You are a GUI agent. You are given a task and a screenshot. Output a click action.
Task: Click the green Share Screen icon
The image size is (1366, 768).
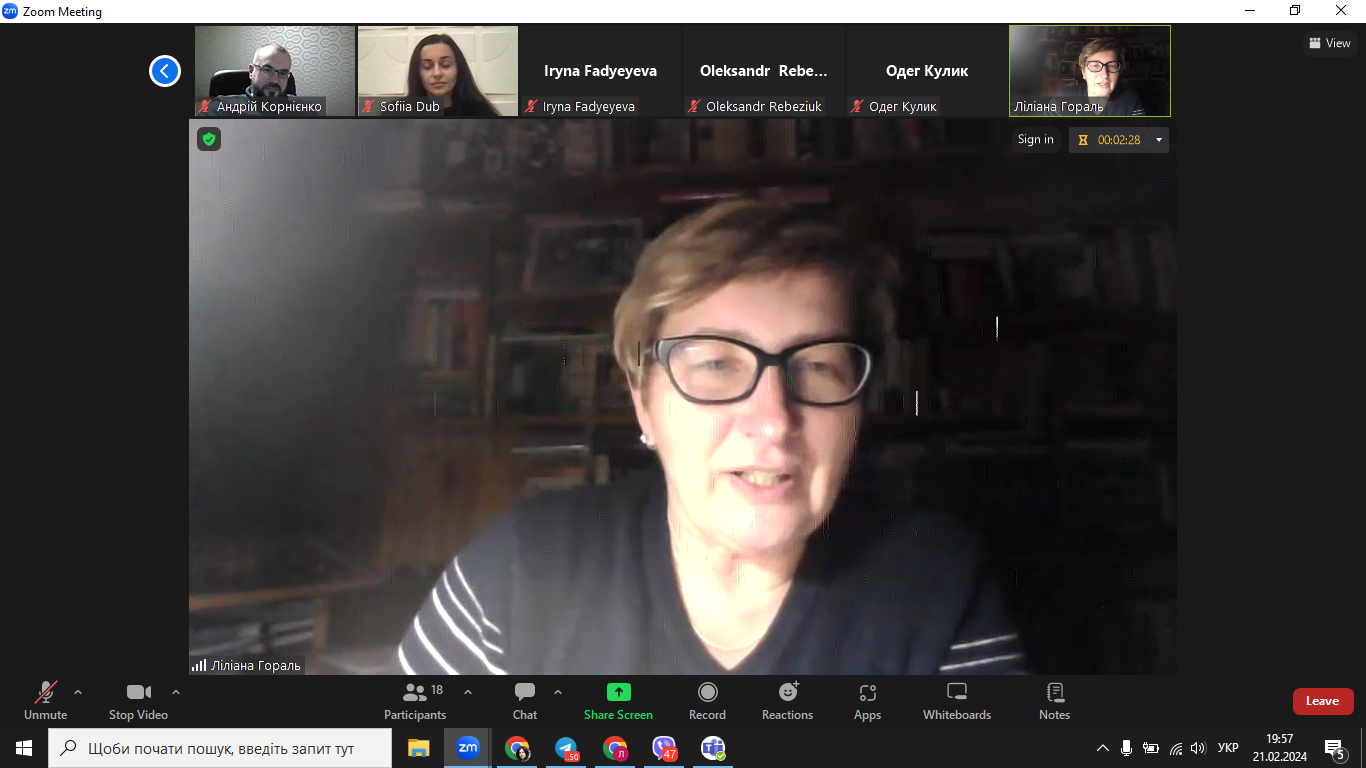[618, 692]
